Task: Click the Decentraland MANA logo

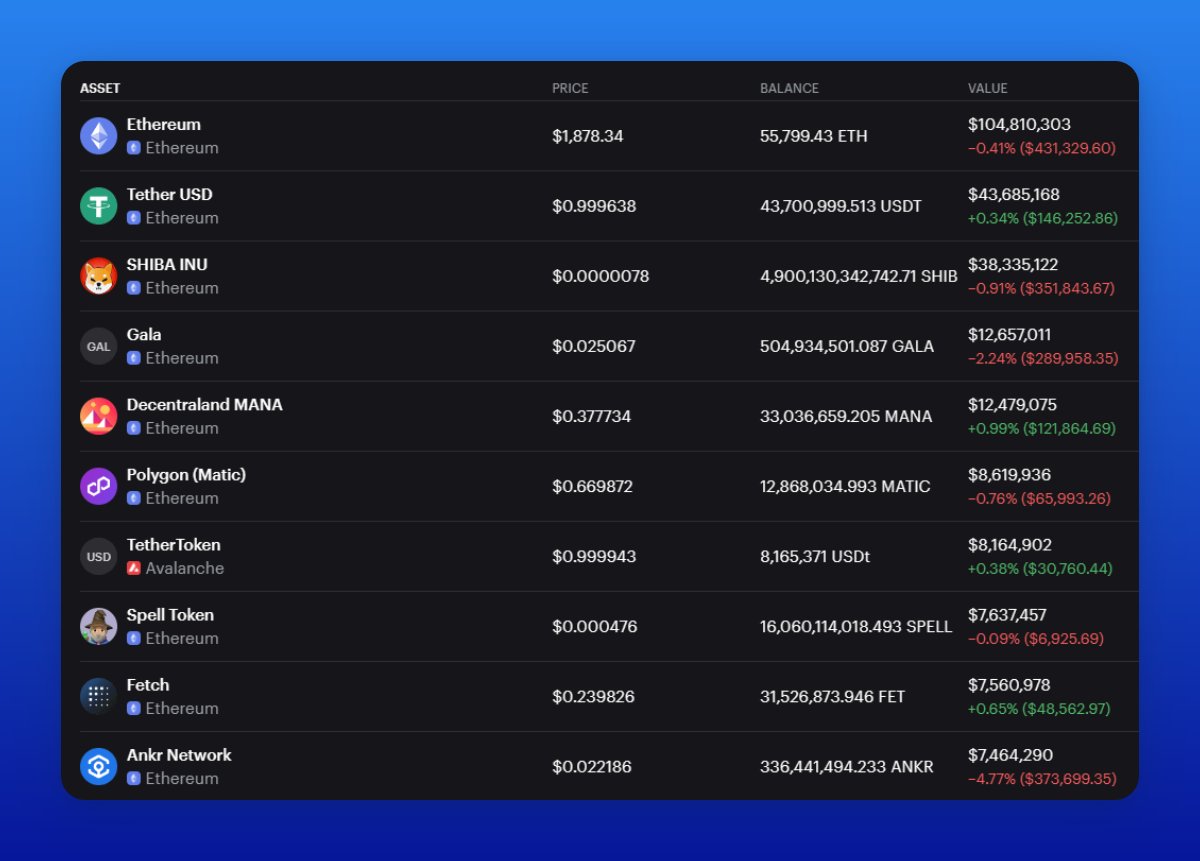Action: [x=99, y=416]
